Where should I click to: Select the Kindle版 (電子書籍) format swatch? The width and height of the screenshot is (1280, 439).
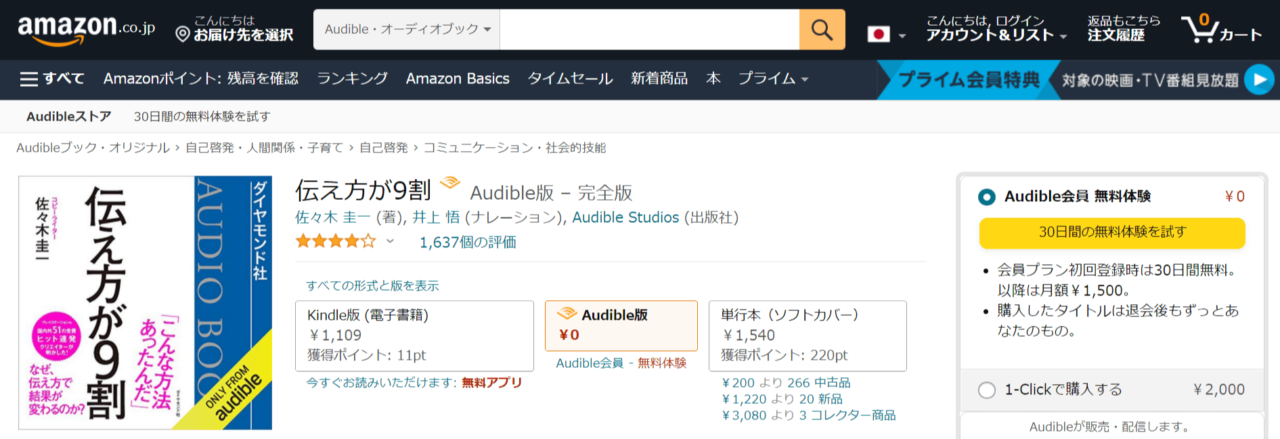(415, 335)
